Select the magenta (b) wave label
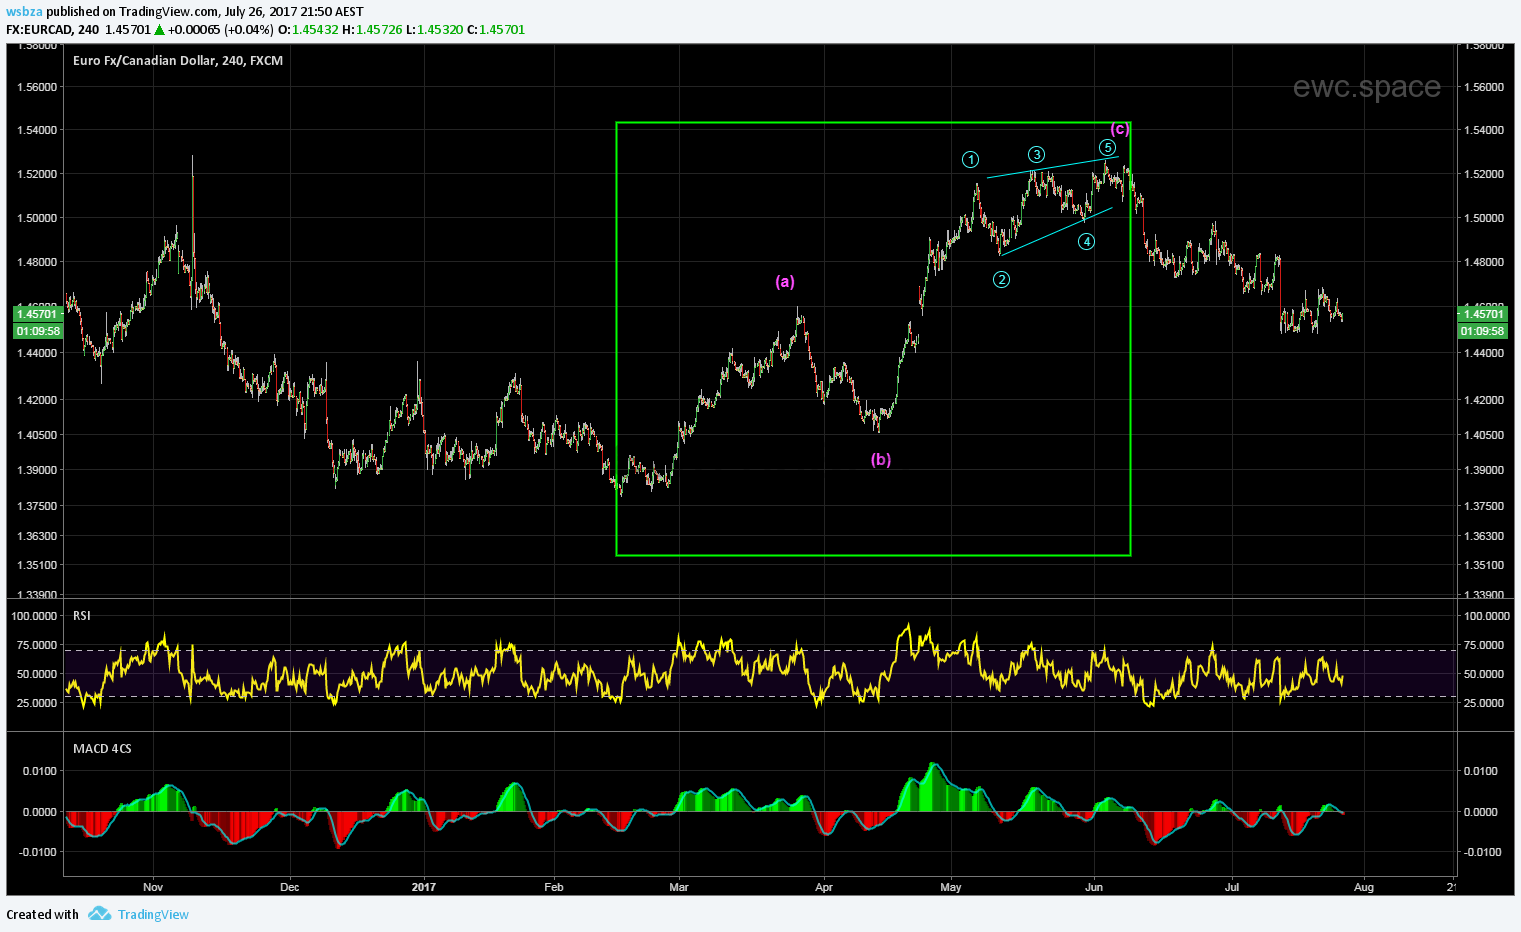 coord(880,460)
